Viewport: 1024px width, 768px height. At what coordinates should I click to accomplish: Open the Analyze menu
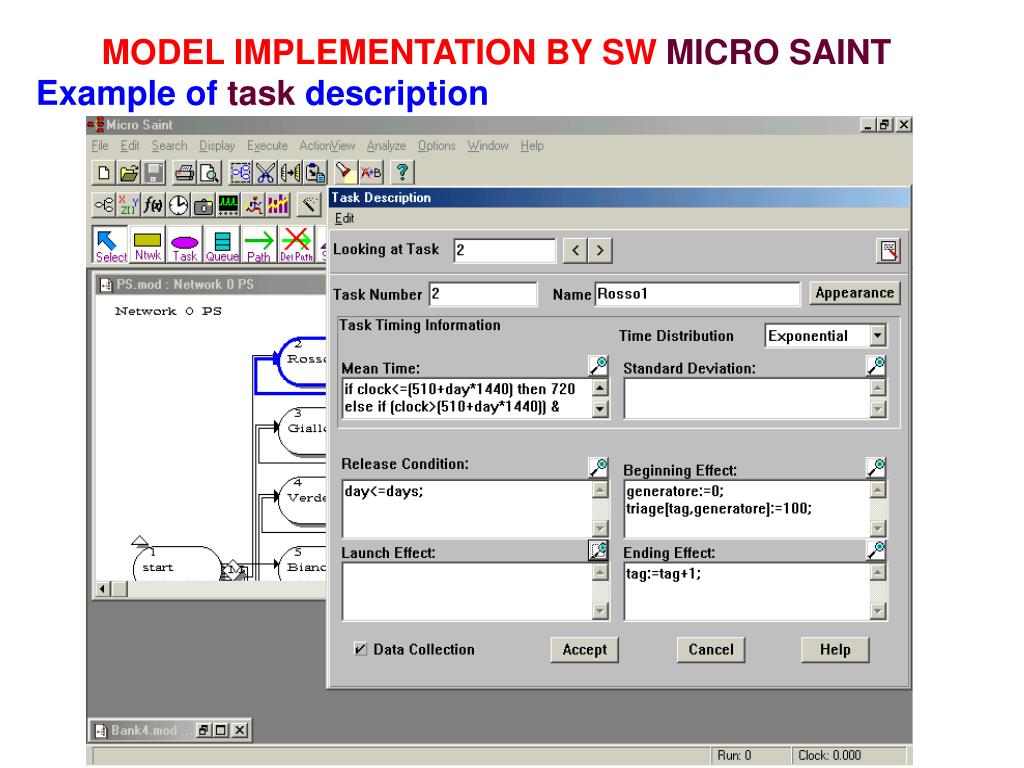386,146
